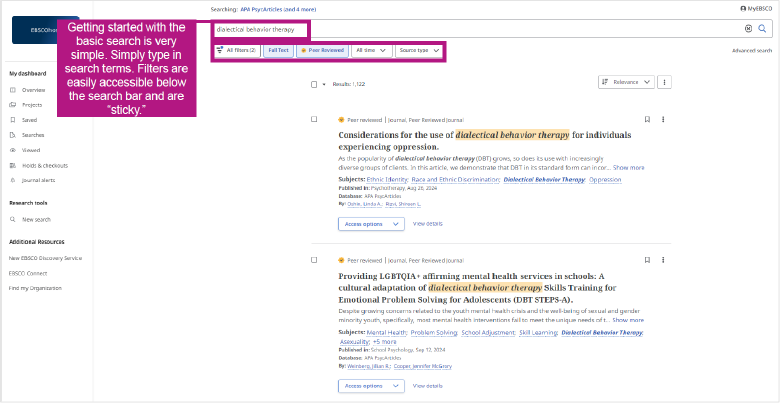Open the All time date dropdown
The image size is (780, 403).
[372, 51]
